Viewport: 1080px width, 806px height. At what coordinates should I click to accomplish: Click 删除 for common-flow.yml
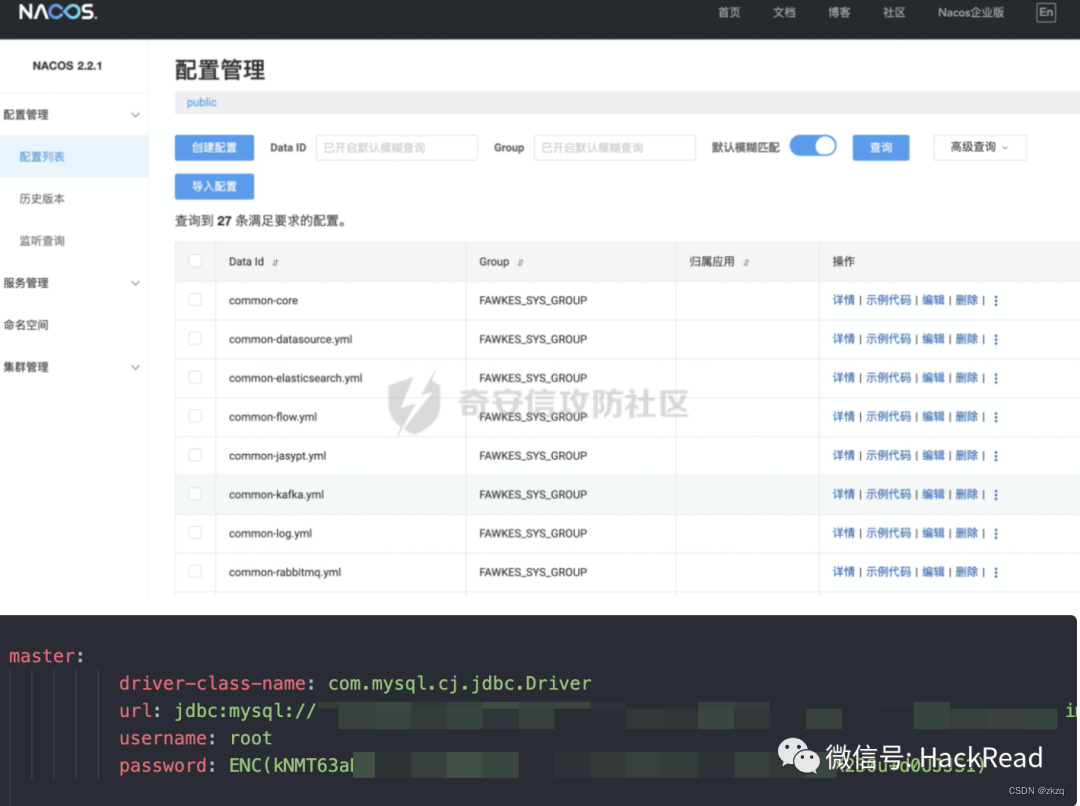(x=967, y=416)
